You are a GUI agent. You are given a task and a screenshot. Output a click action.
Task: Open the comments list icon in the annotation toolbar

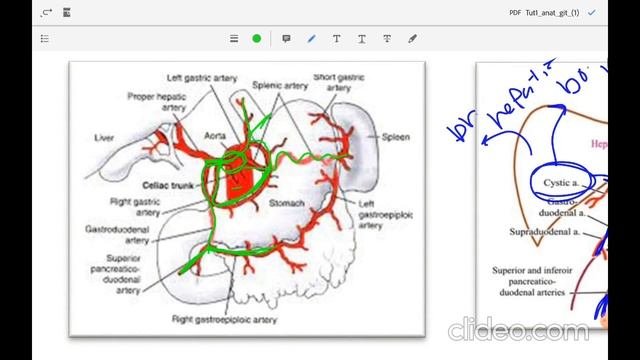click(x=45, y=39)
